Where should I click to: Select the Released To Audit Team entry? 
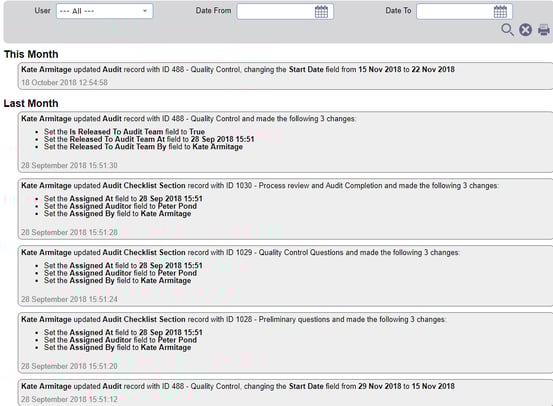[285, 142]
